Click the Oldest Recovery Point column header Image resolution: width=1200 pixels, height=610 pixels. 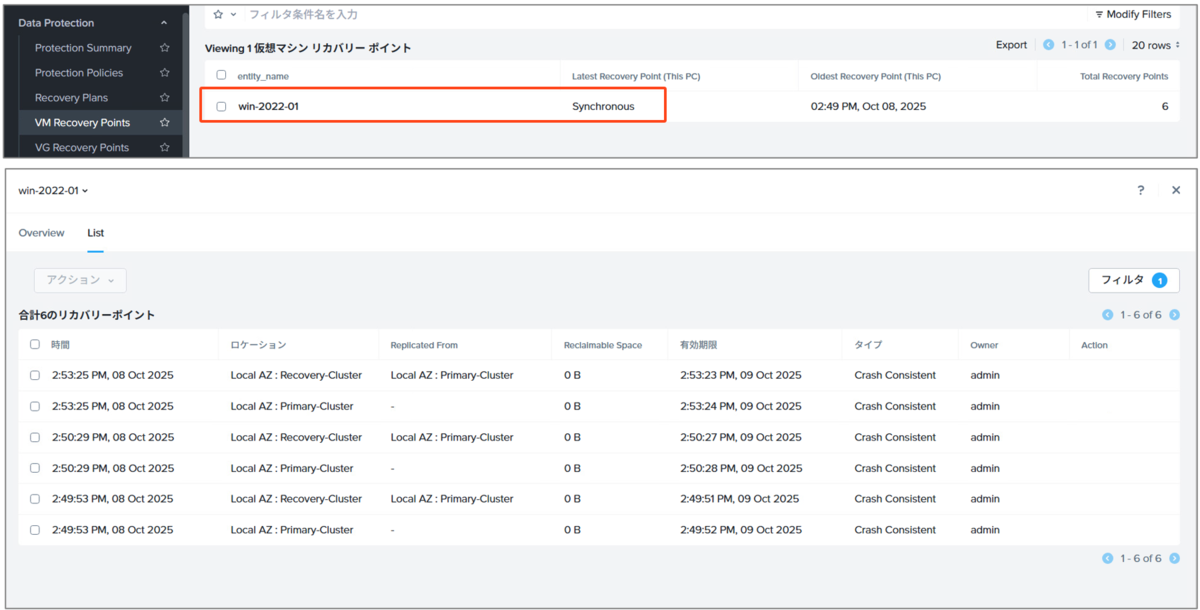tap(875, 76)
